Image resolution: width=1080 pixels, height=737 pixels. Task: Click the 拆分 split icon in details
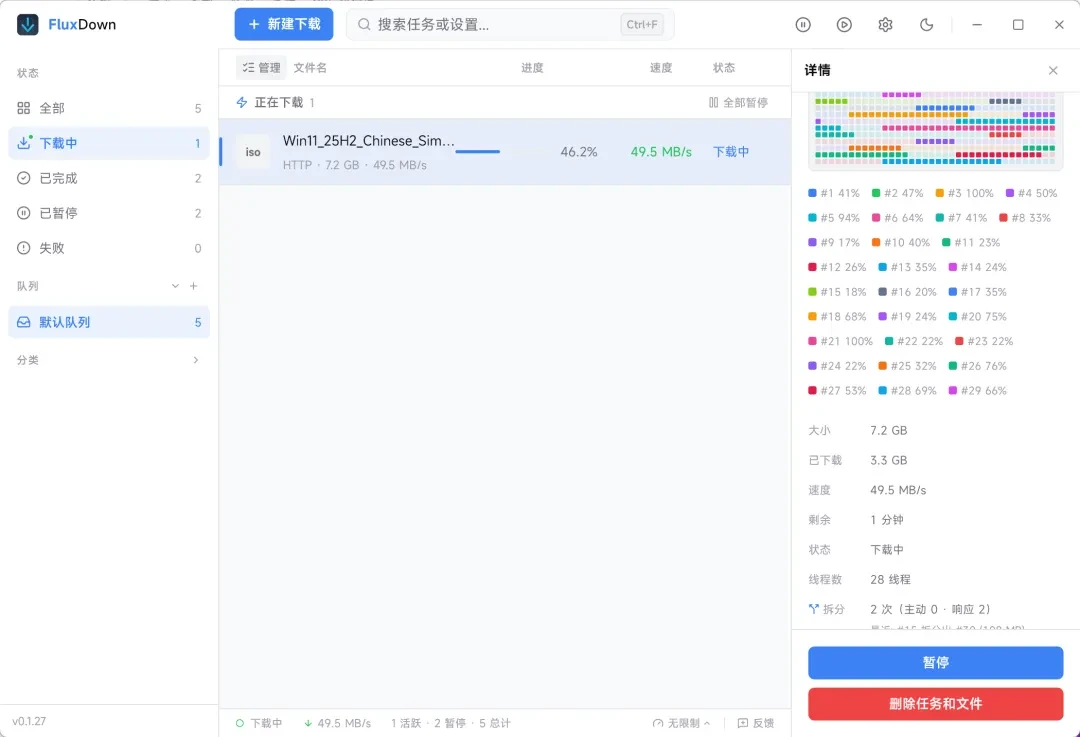coord(813,609)
